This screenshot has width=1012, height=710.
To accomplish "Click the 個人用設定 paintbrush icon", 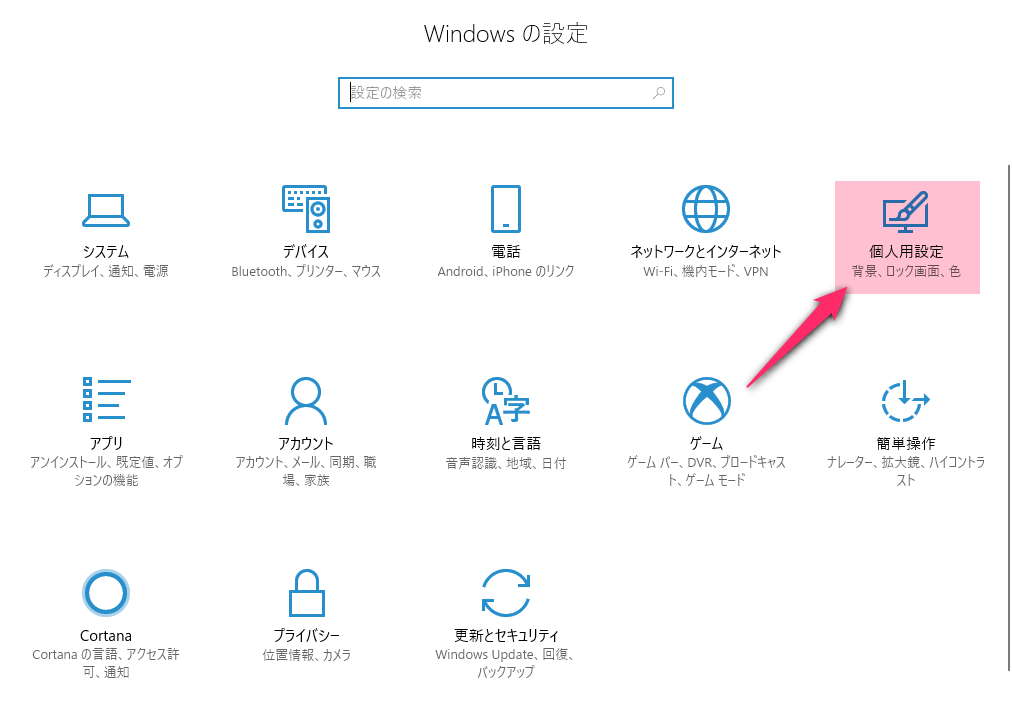I will click(906, 212).
